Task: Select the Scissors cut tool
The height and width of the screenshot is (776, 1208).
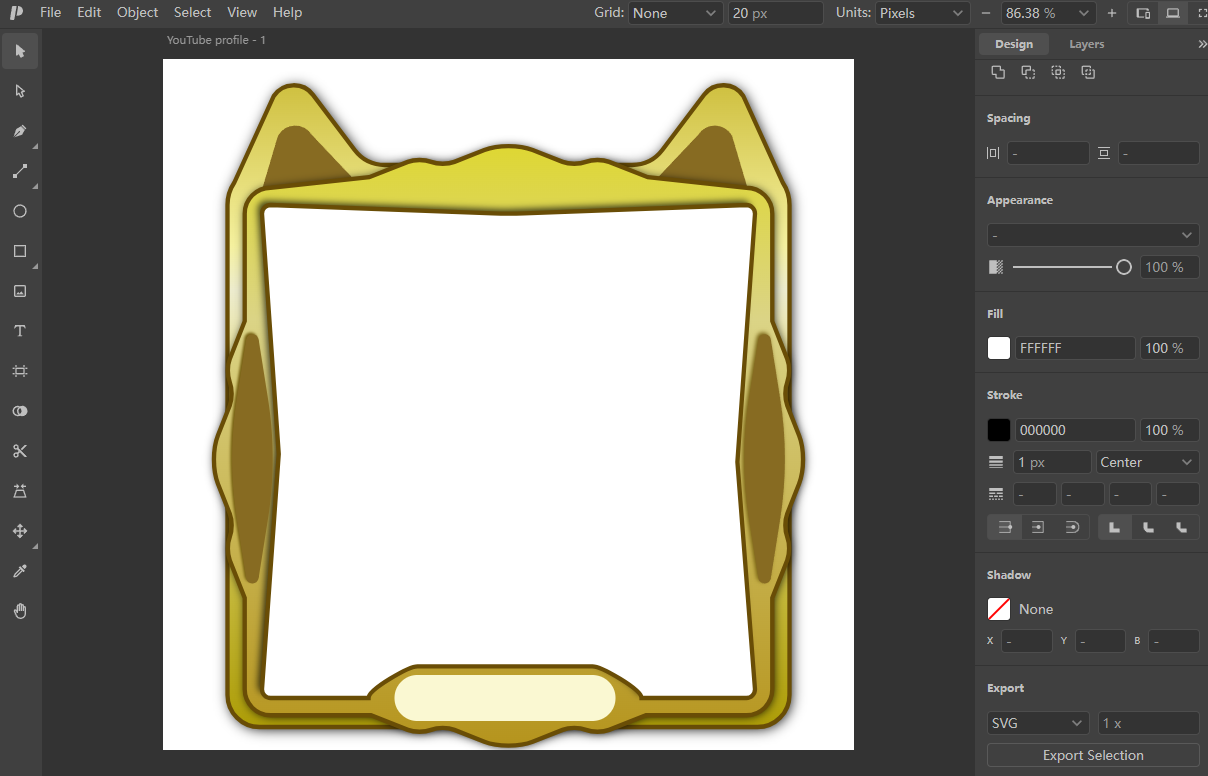Action: 20,451
